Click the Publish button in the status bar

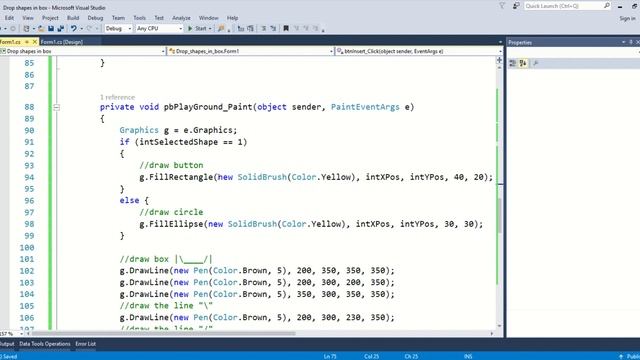coord(629,356)
